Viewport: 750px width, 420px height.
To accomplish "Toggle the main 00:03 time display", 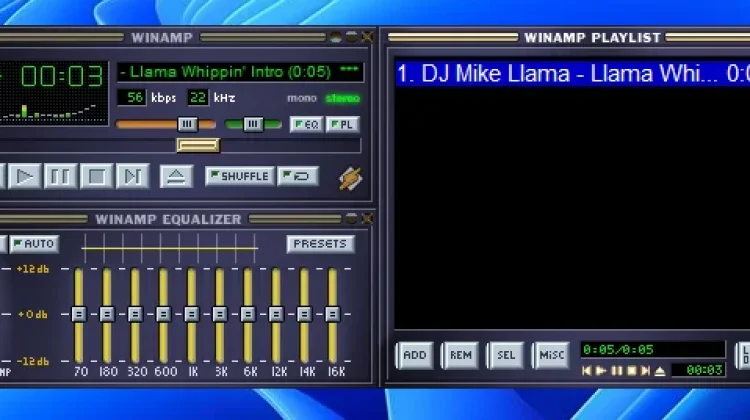I will [62, 76].
